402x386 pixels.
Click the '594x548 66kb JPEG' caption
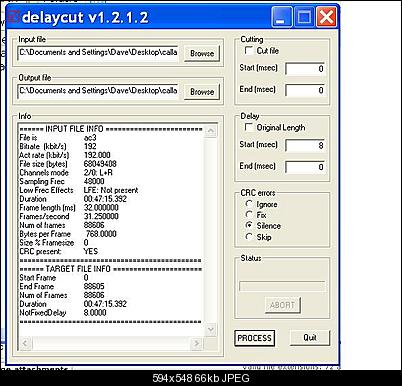(x=201, y=378)
